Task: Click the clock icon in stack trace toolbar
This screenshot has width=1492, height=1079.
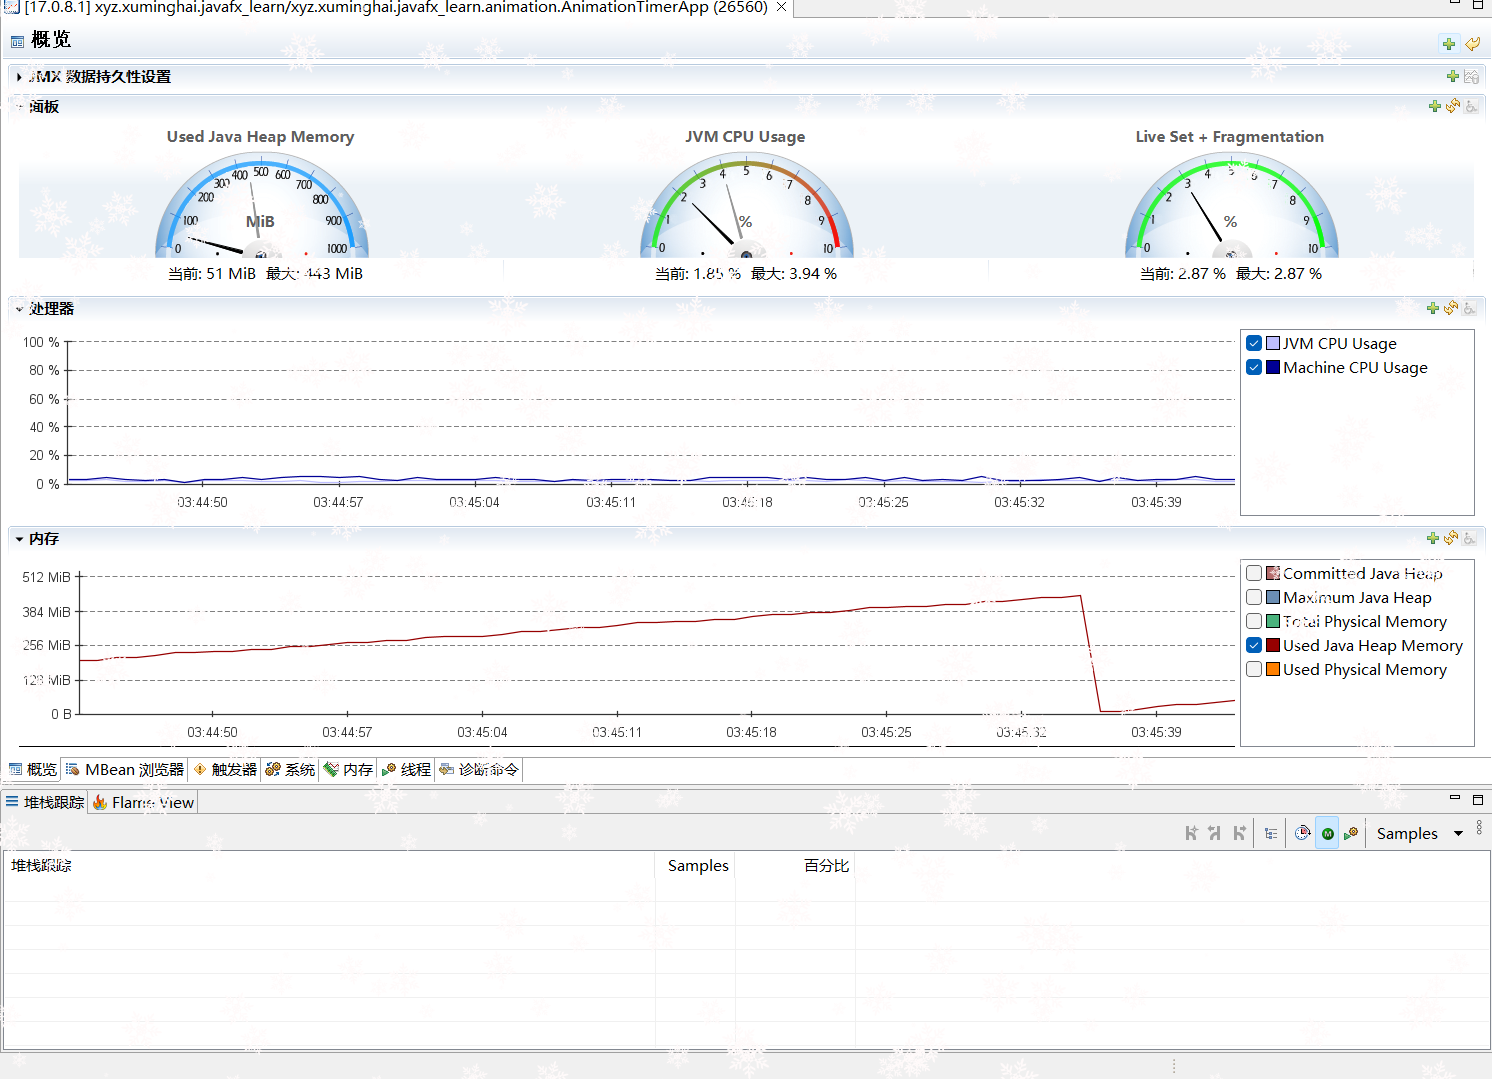Action: tap(1302, 833)
